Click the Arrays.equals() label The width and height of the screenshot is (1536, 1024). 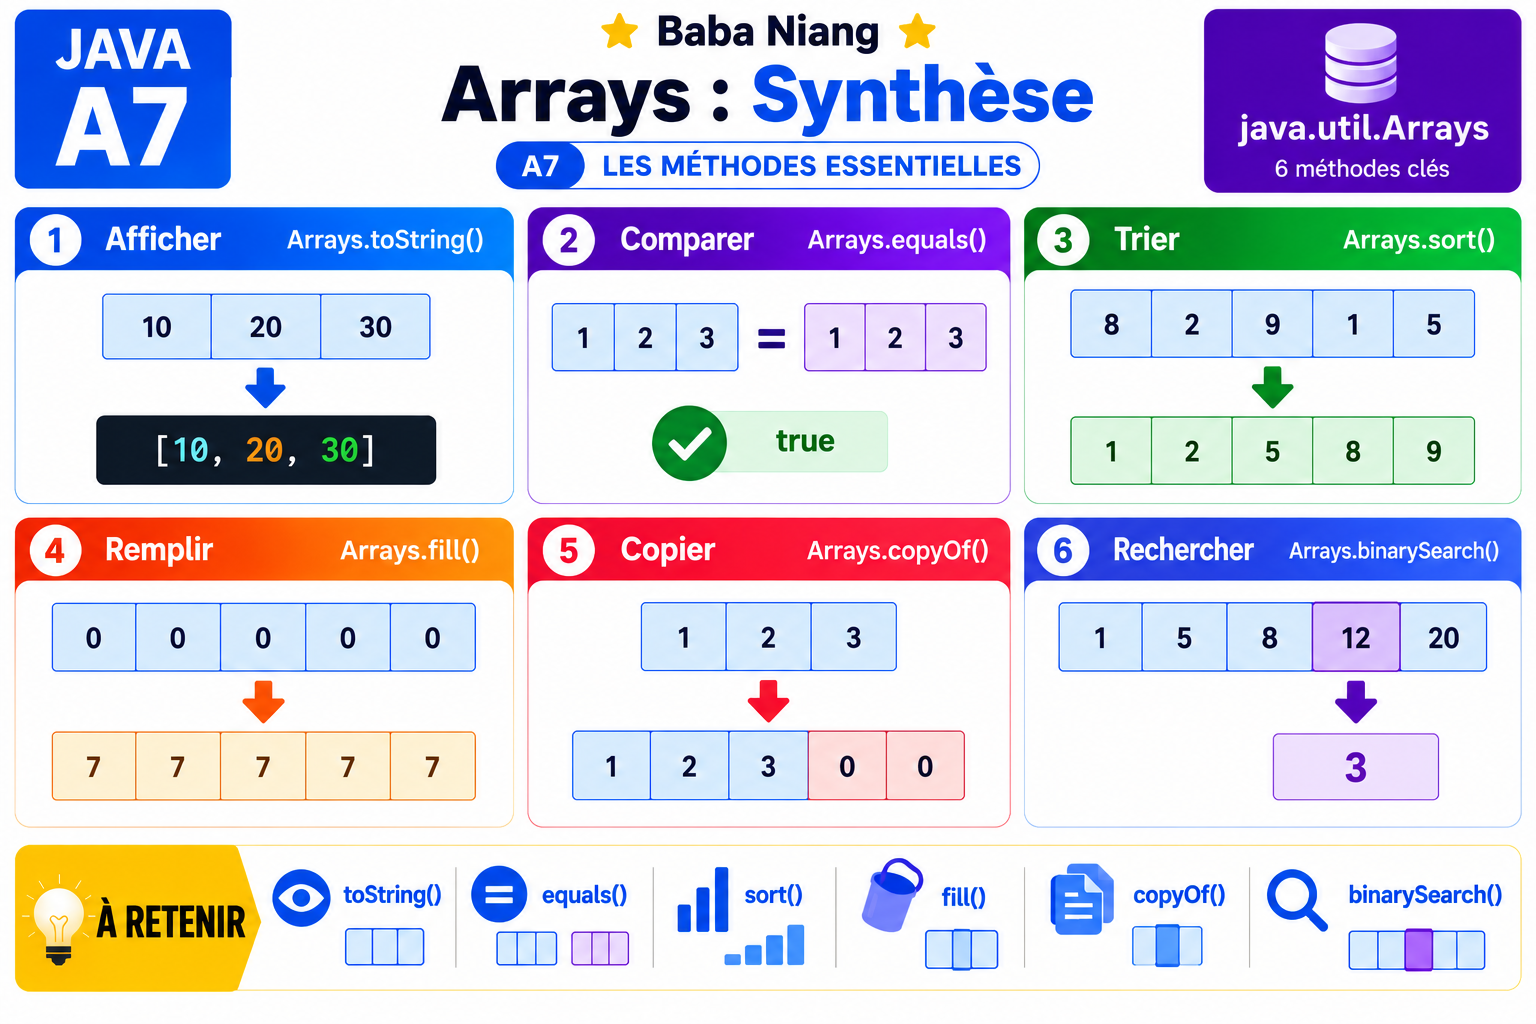click(897, 240)
